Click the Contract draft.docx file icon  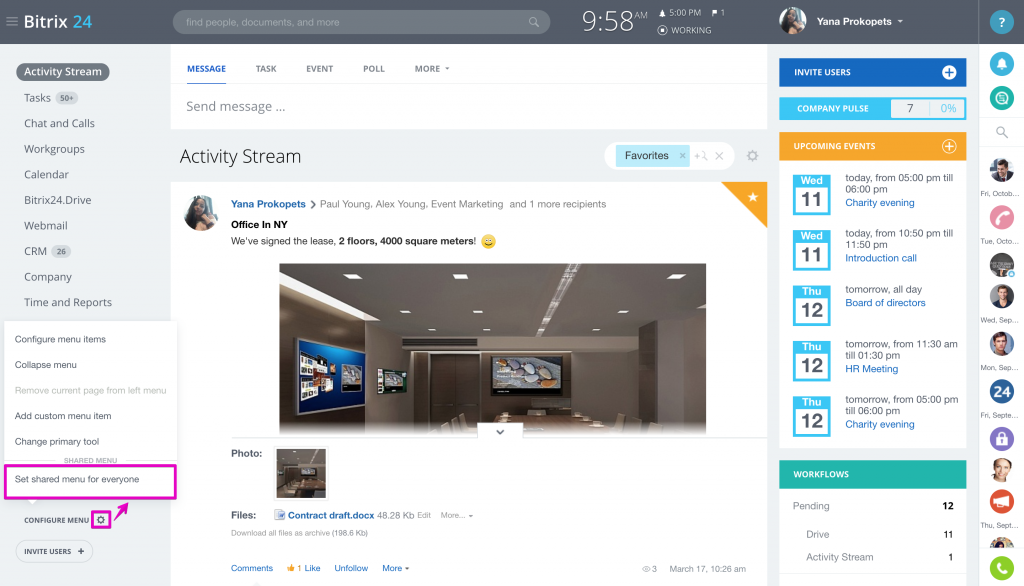(280, 515)
